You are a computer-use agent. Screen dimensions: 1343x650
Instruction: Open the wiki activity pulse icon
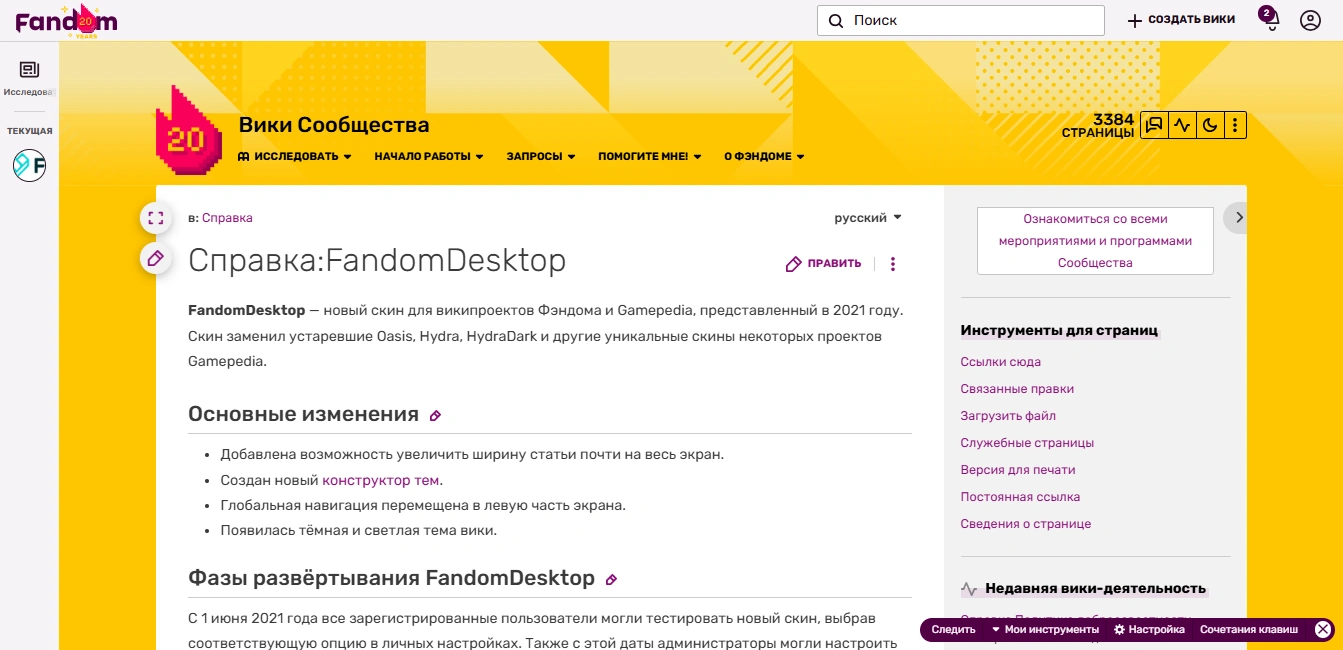pyautogui.click(x=1182, y=125)
